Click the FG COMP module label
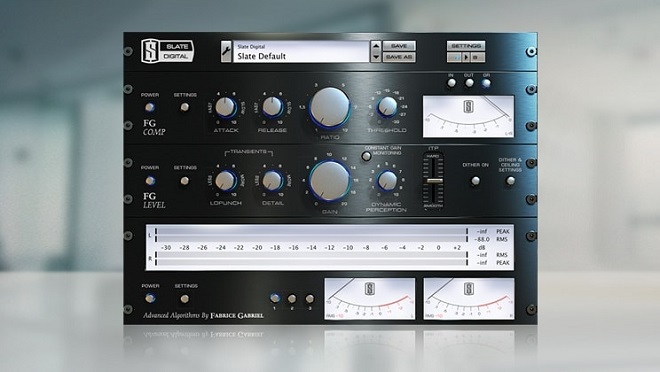660x372 pixels. [x=154, y=128]
